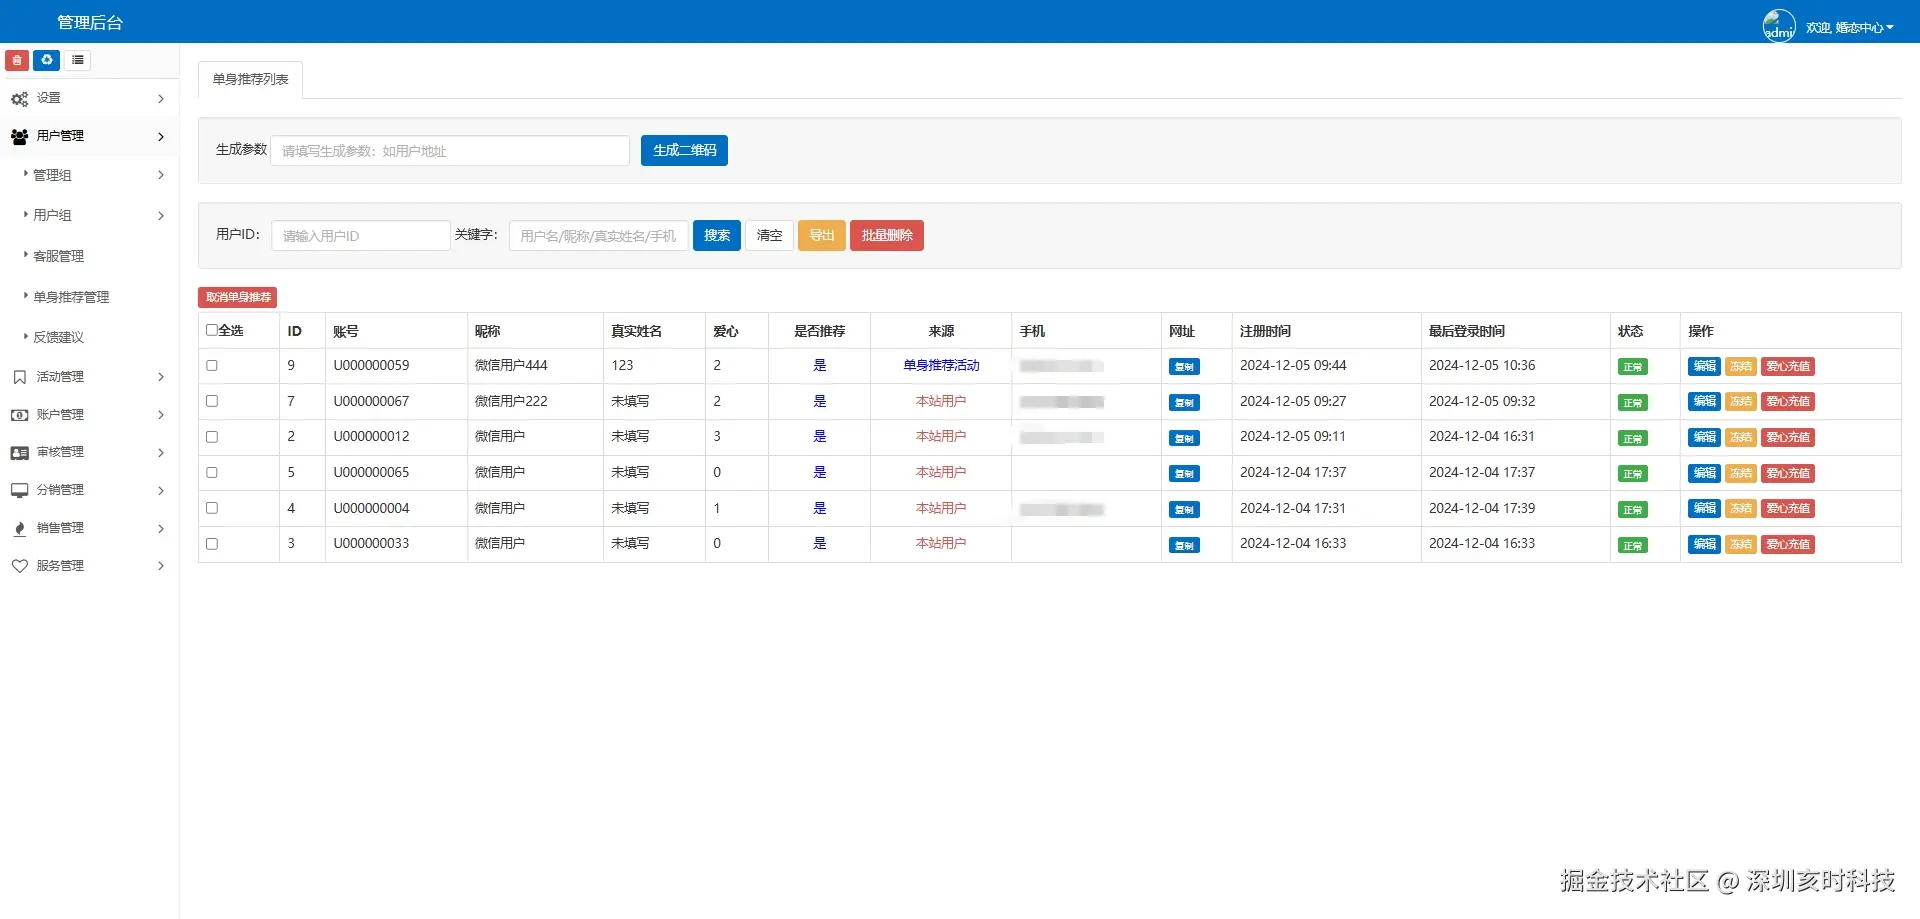The height and width of the screenshot is (919, 1920).
Task: Open 销售管理 in the sidebar
Action: pyautogui.click(x=61, y=528)
